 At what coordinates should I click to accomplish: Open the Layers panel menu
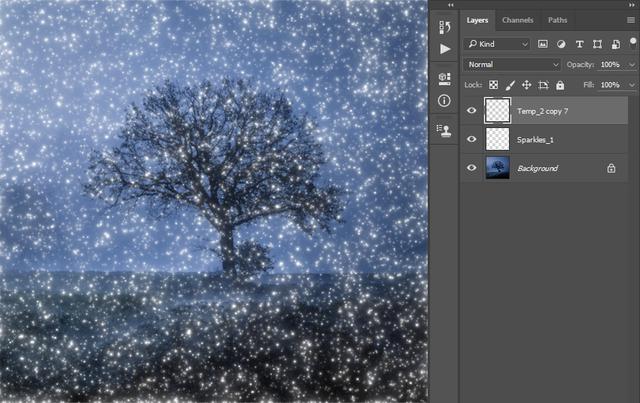[x=631, y=20]
